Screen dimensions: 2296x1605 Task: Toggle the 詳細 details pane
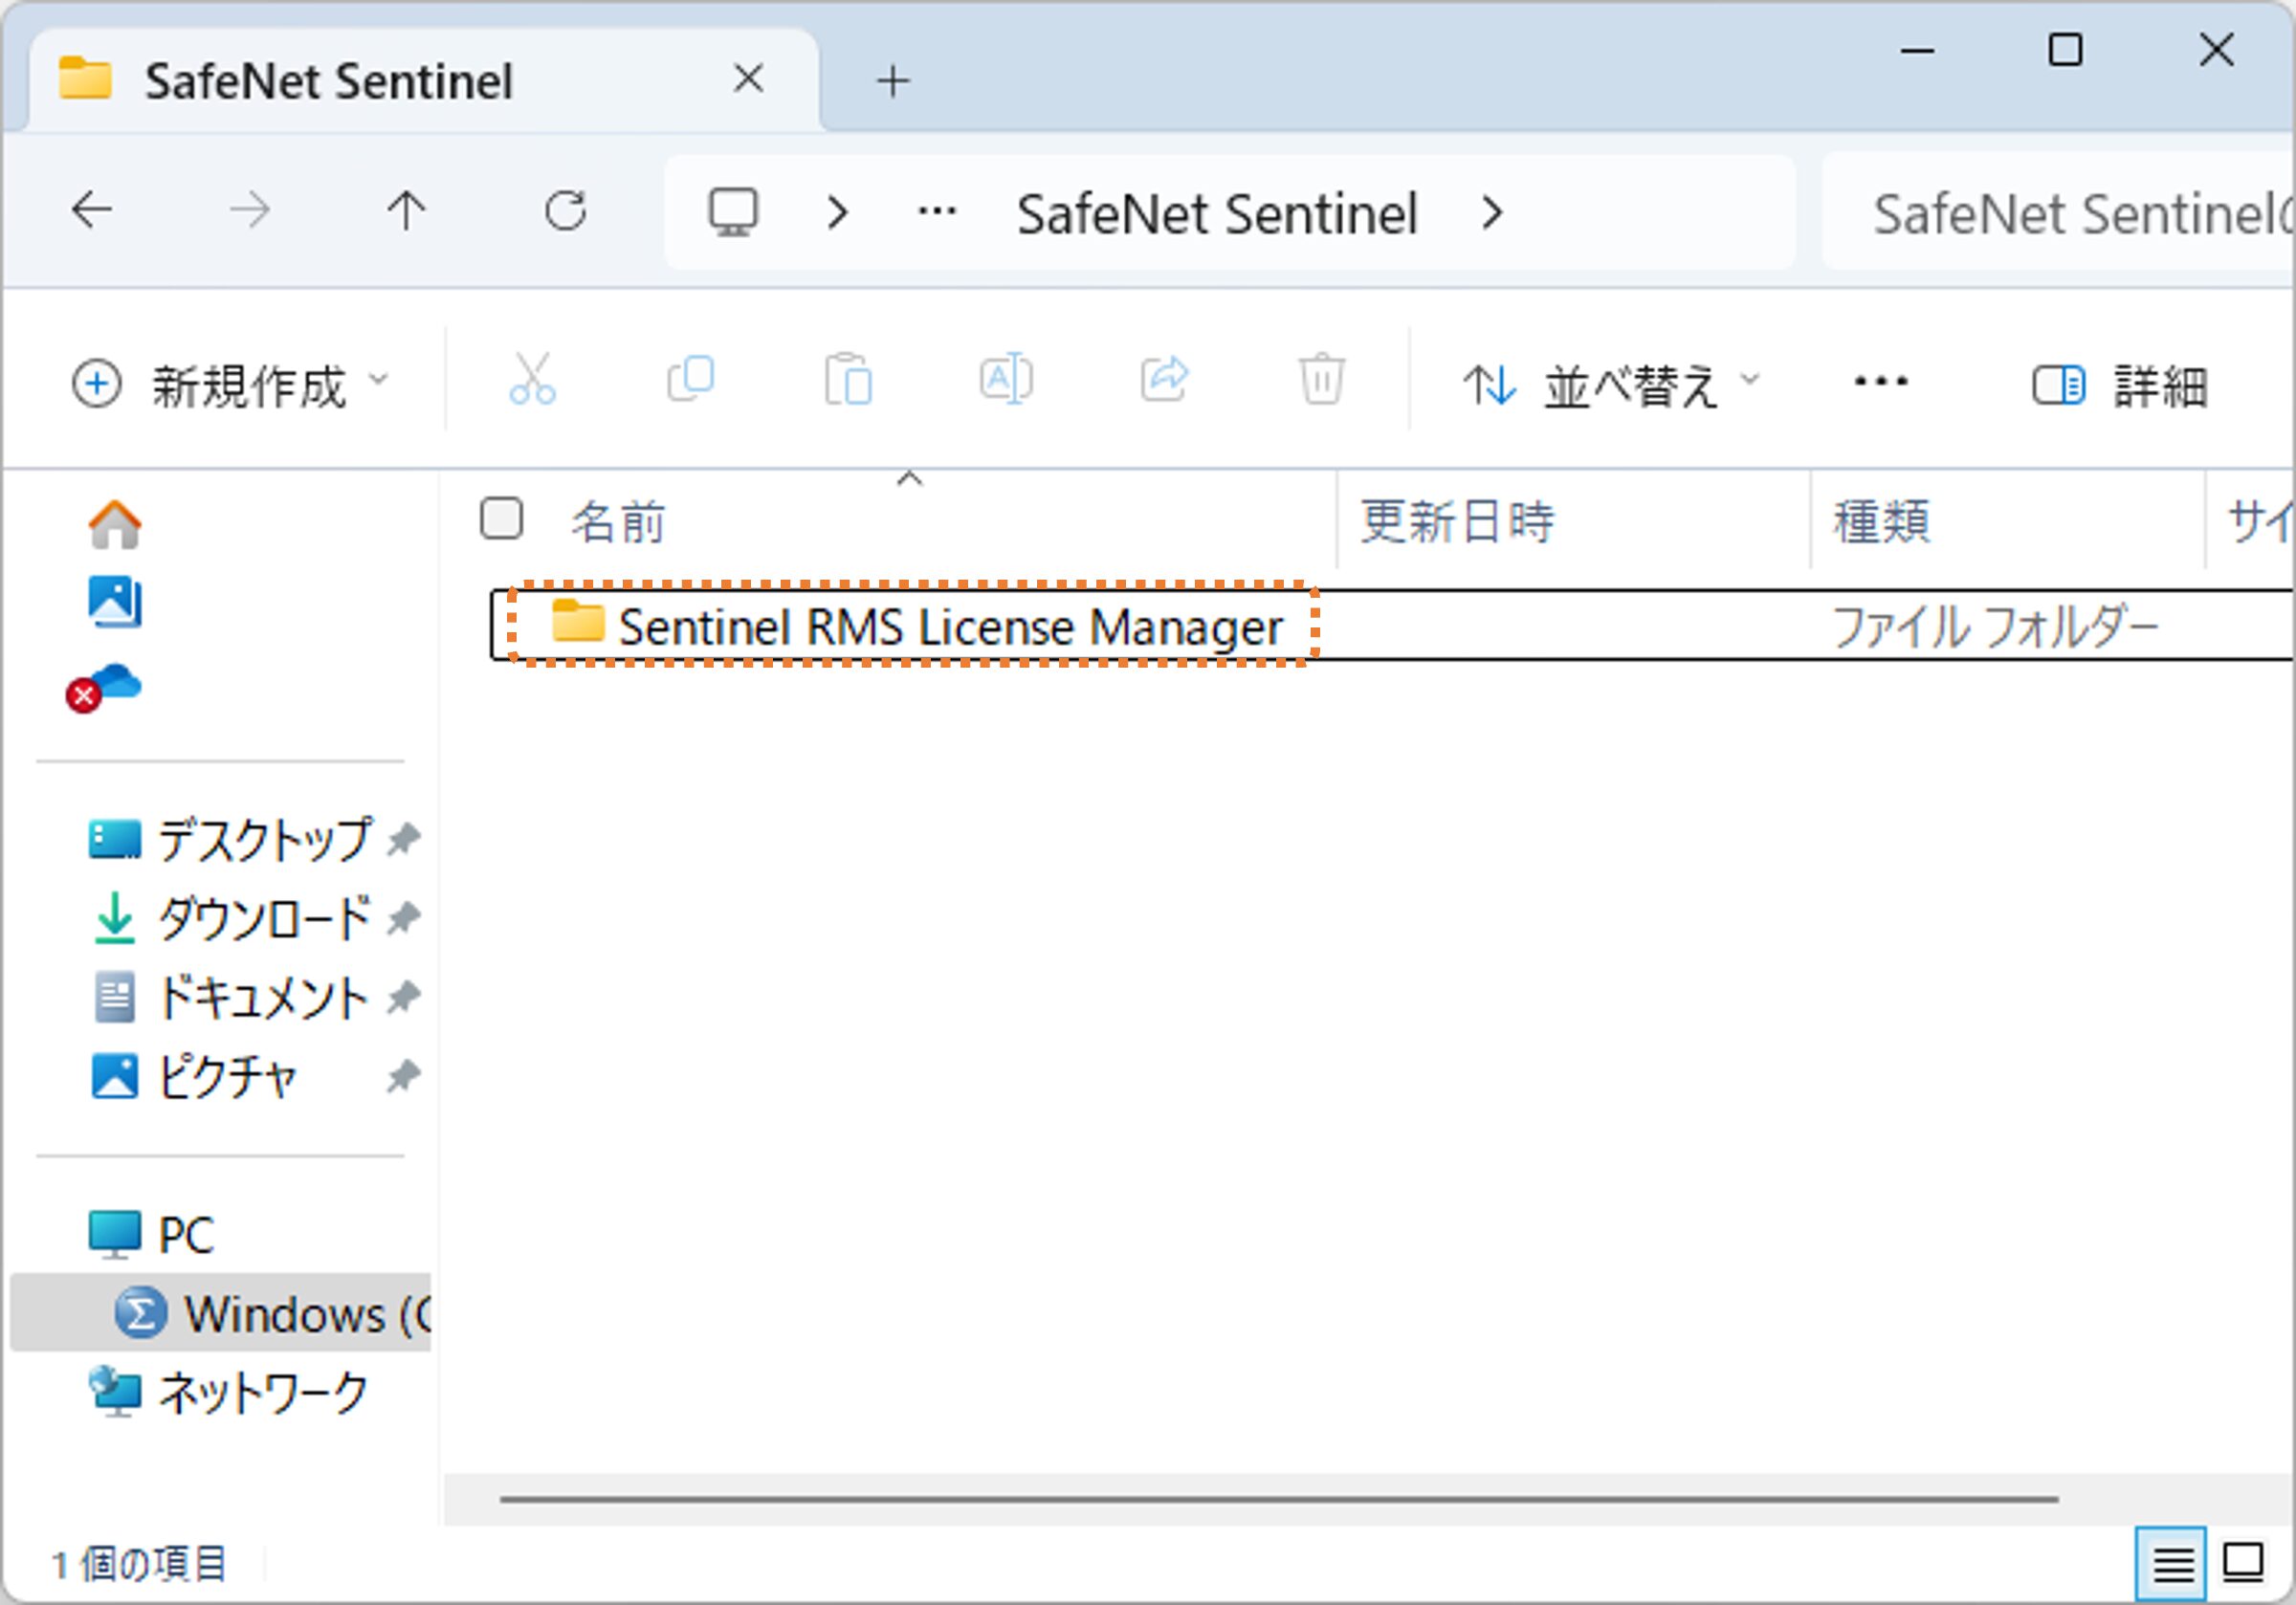coord(2120,386)
